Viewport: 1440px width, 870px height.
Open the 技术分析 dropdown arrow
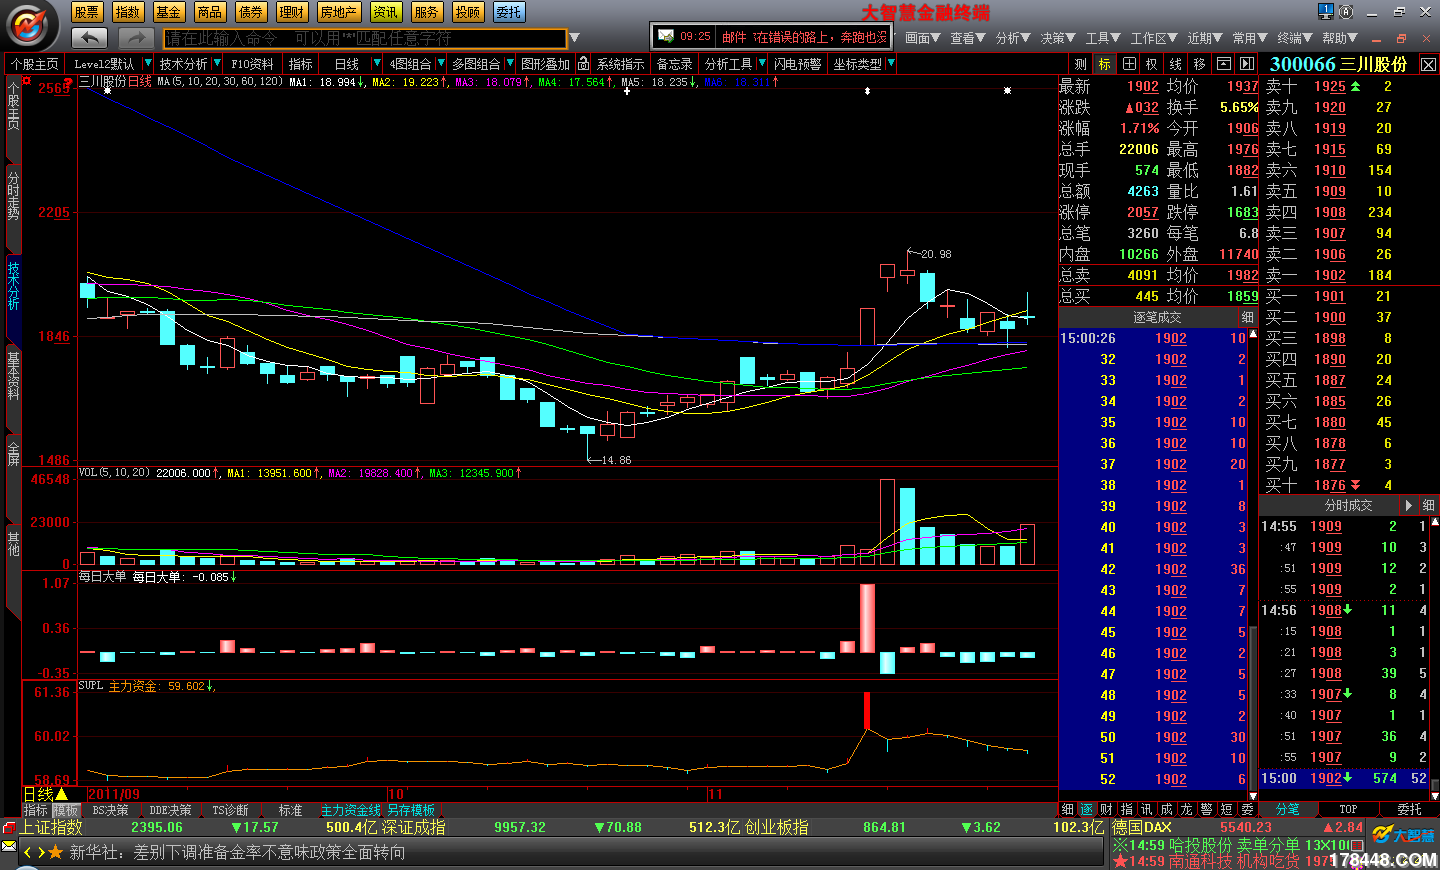coord(217,63)
